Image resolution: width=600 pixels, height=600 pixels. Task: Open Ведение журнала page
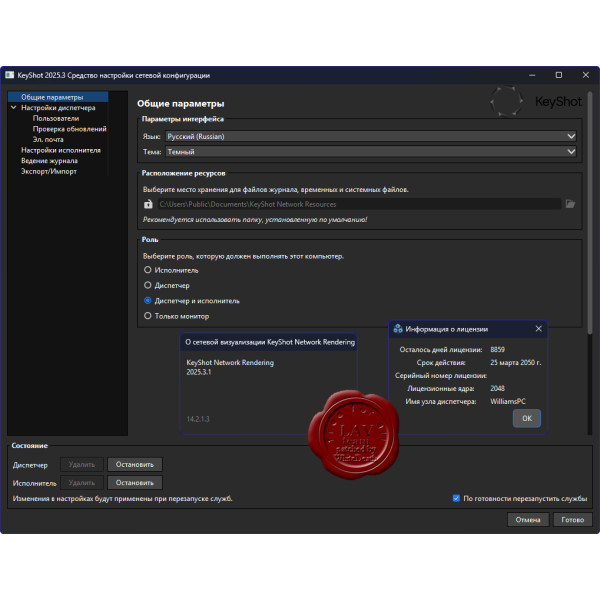click(49, 161)
